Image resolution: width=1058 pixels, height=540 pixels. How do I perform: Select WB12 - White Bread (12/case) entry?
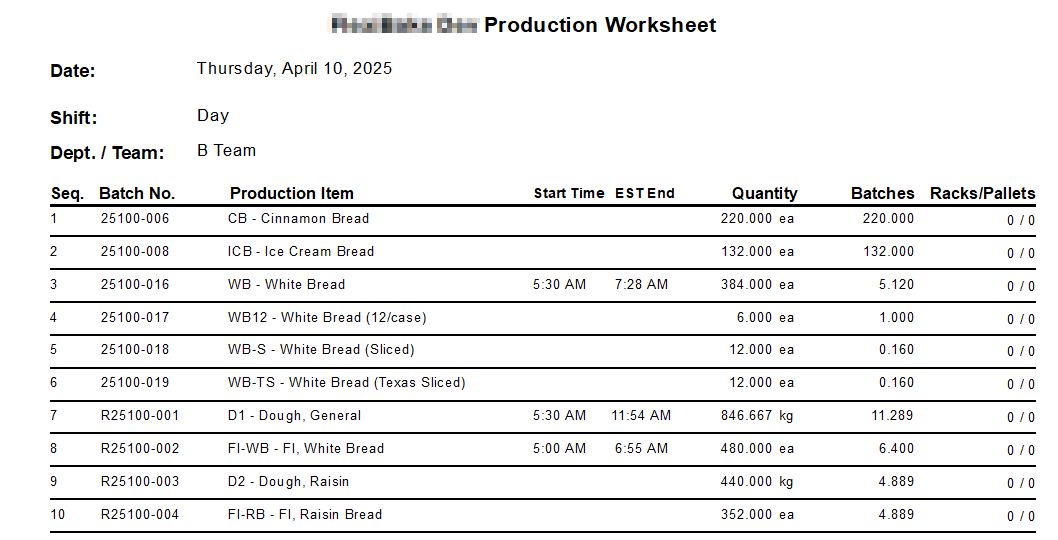coord(327,317)
